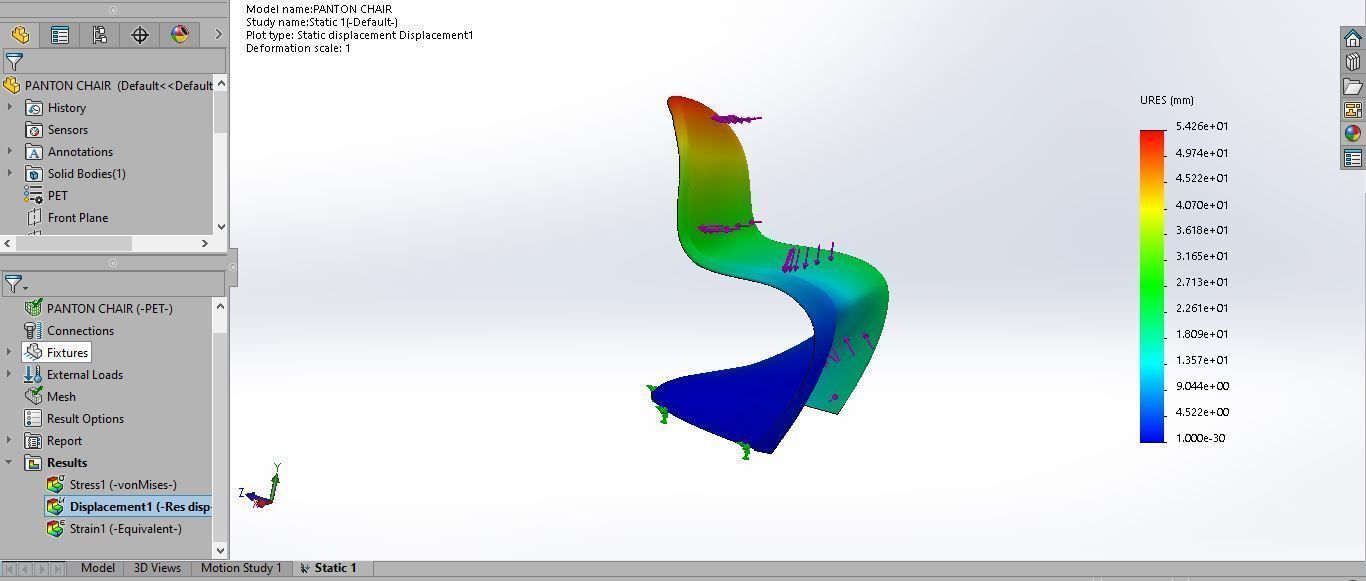The width and height of the screenshot is (1366, 581).
Task: Switch to the 3D Views tab
Action: [x=157, y=568]
